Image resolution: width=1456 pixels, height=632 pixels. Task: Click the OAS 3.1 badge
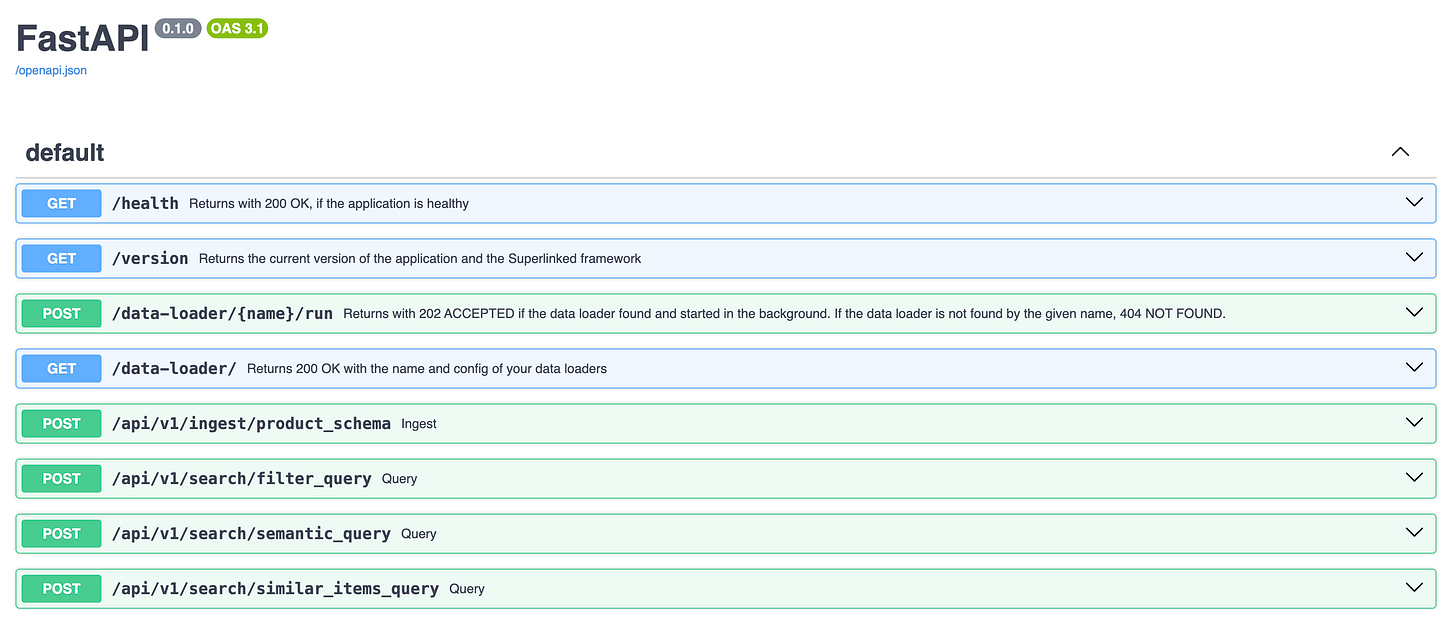pos(237,29)
